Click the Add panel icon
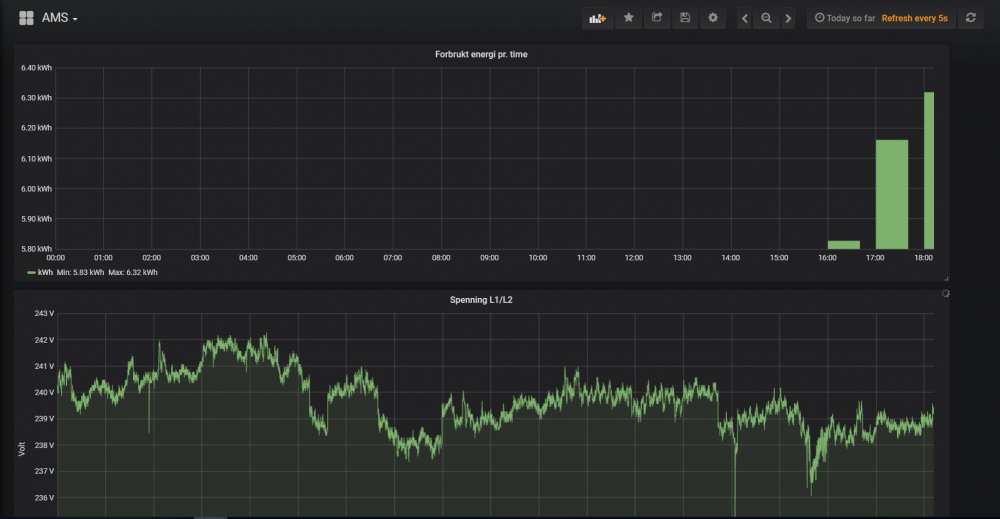The height and width of the screenshot is (519, 1000). click(598, 18)
